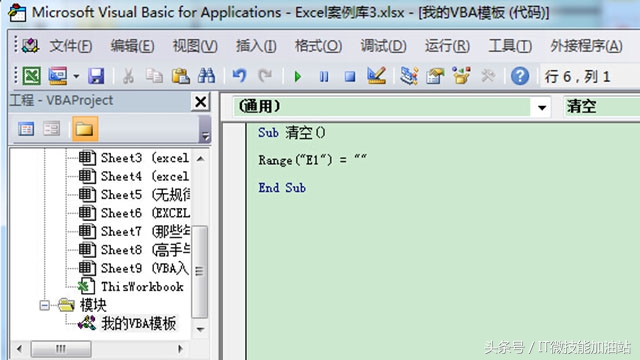The height and width of the screenshot is (360, 640).
Task: Open the 外接程序(A) menu
Action: coord(586,46)
